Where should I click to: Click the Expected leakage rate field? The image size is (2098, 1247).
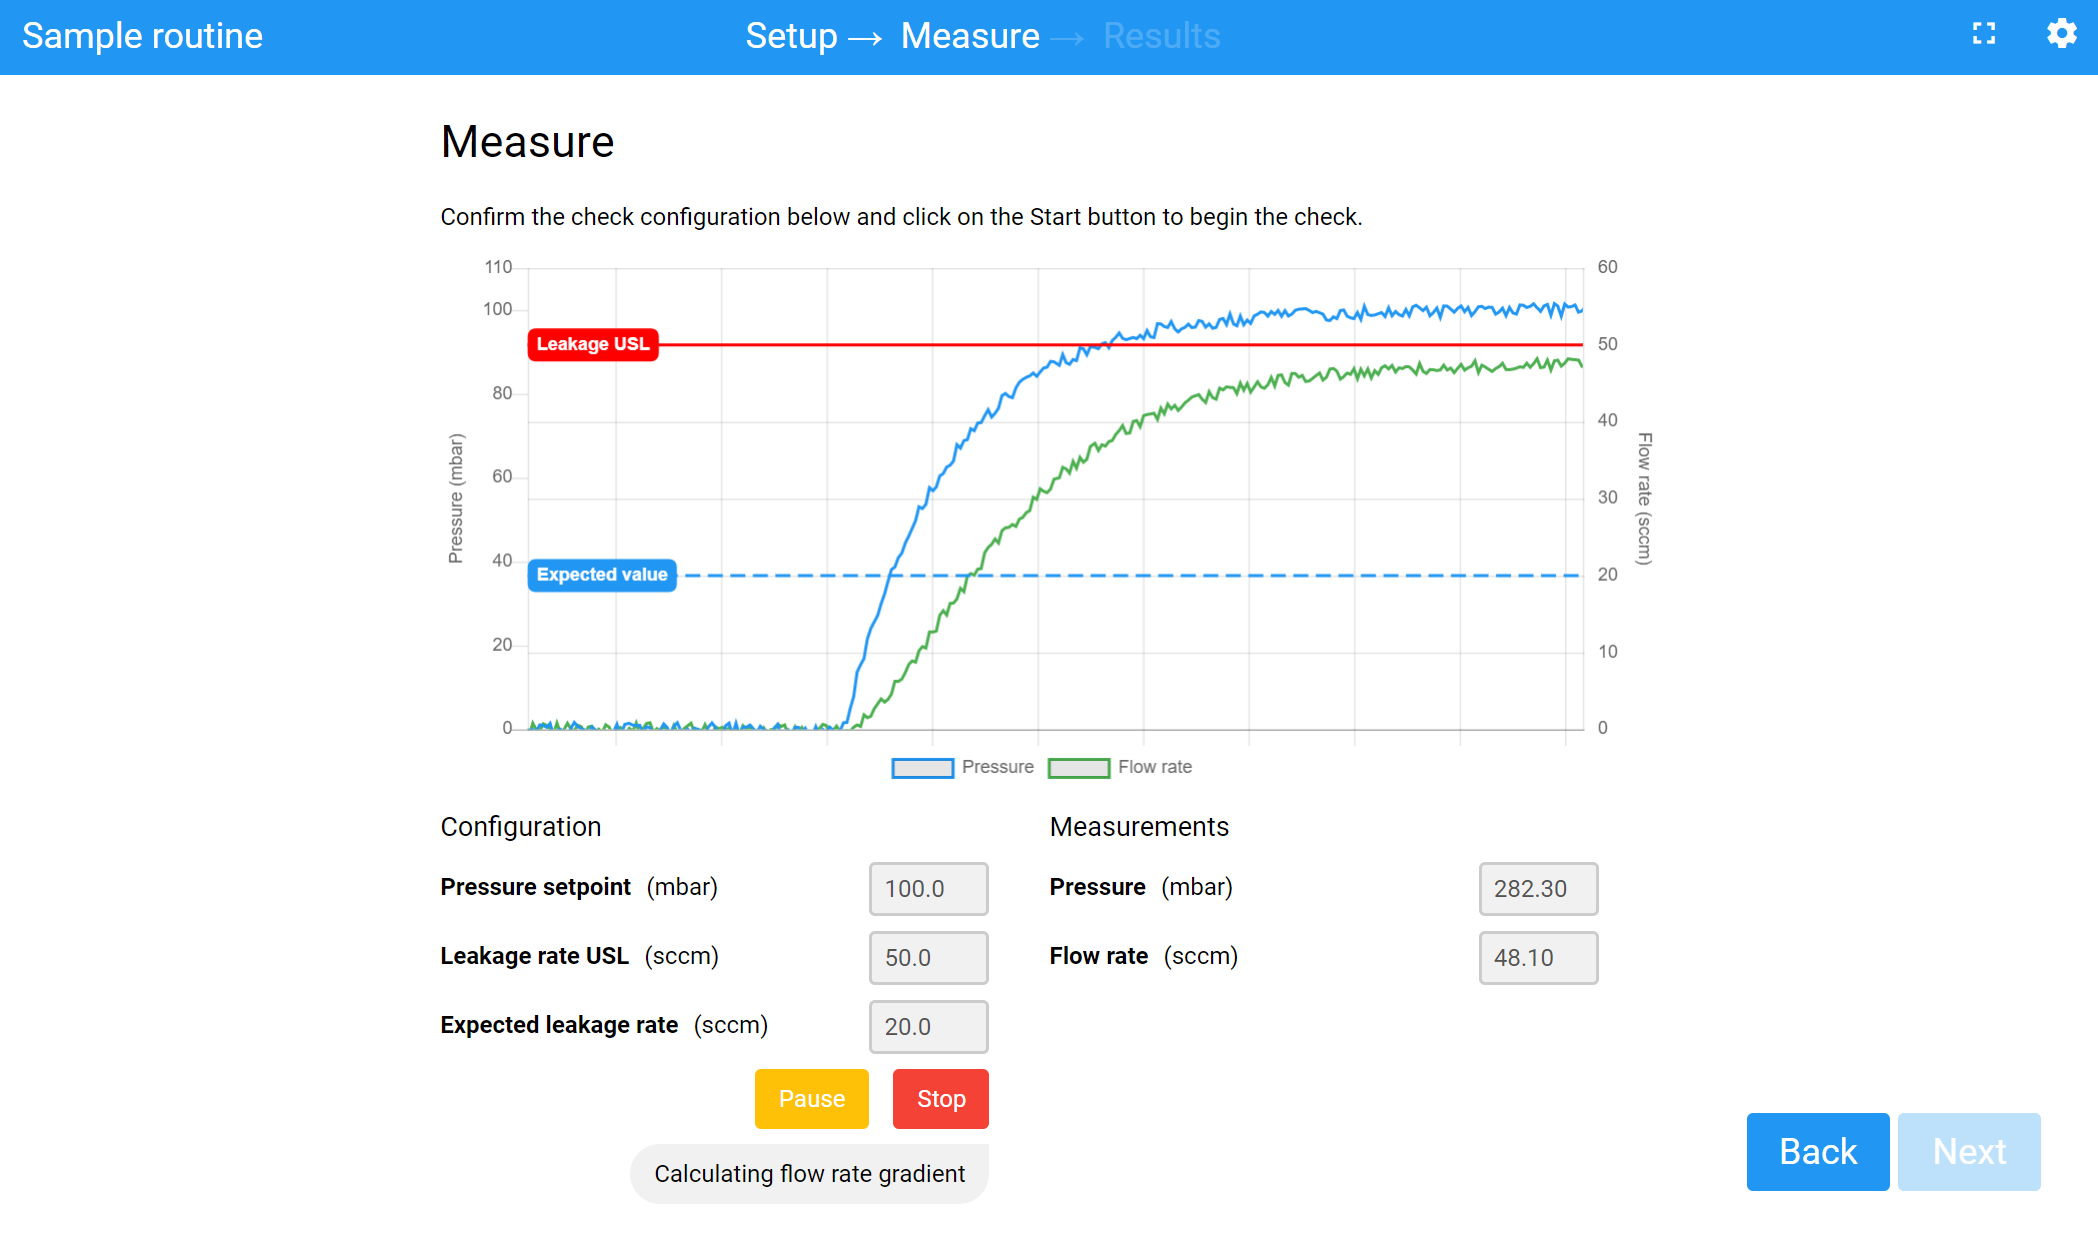click(928, 1027)
